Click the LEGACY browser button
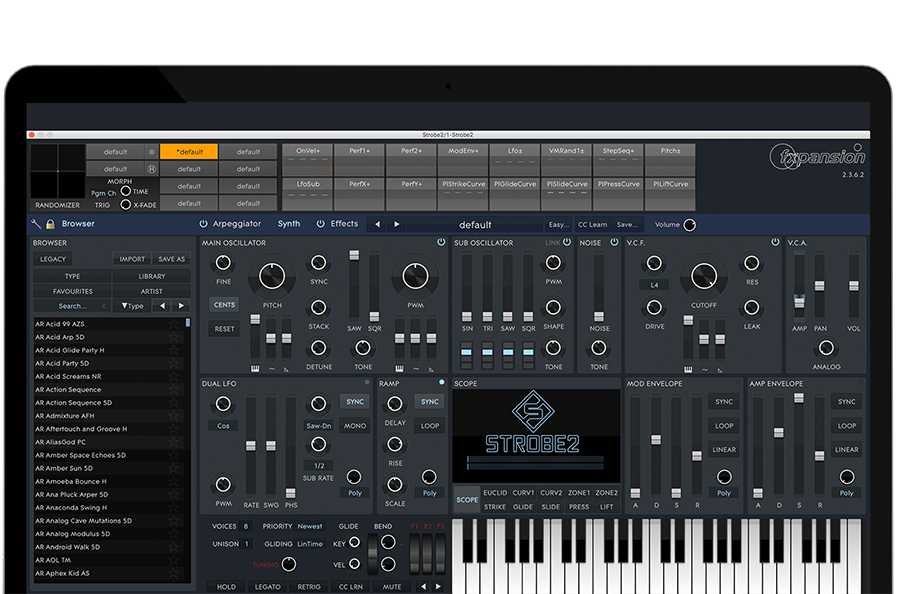The height and width of the screenshot is (594, 900). point(53,259)
